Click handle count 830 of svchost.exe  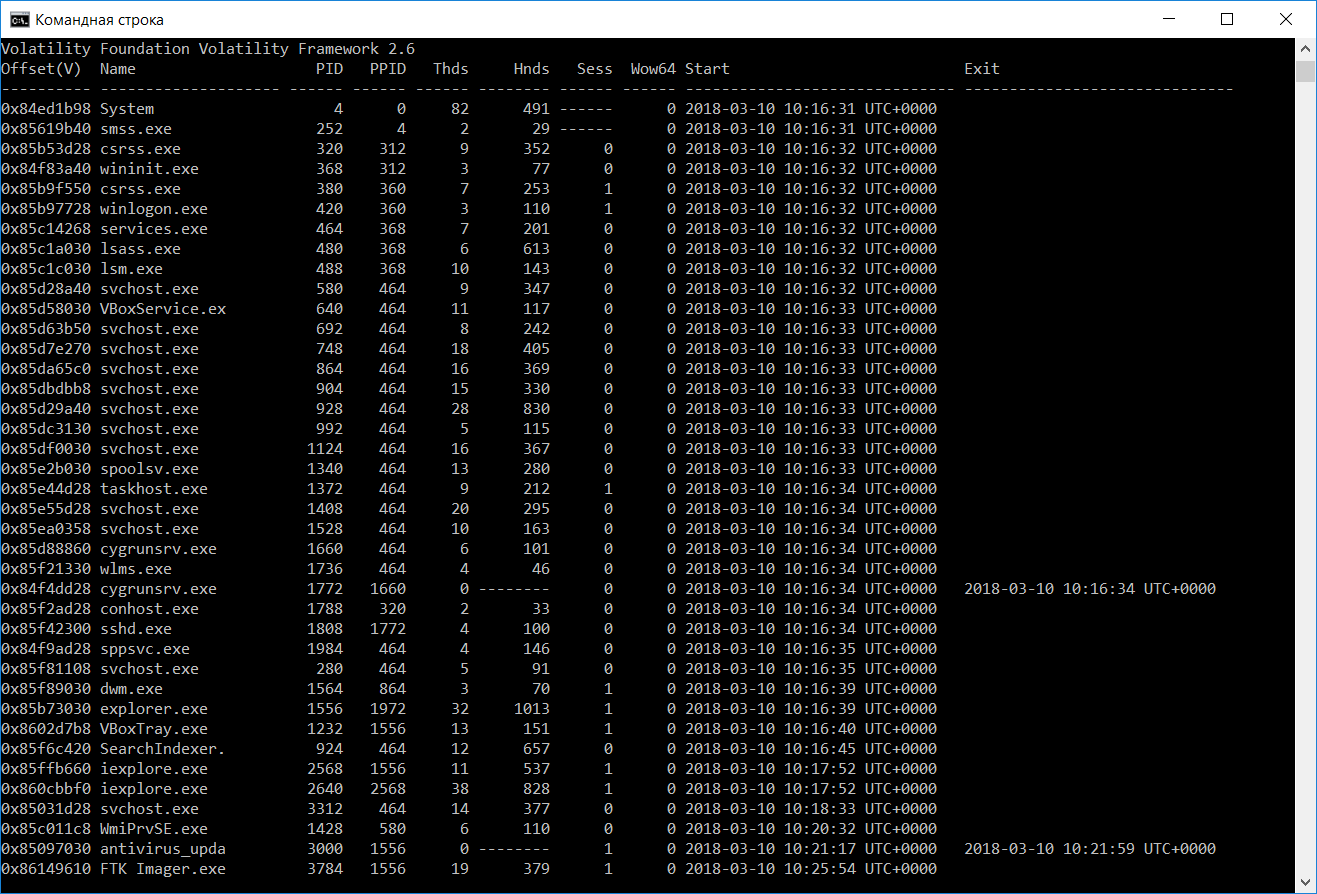coord(537,409)
